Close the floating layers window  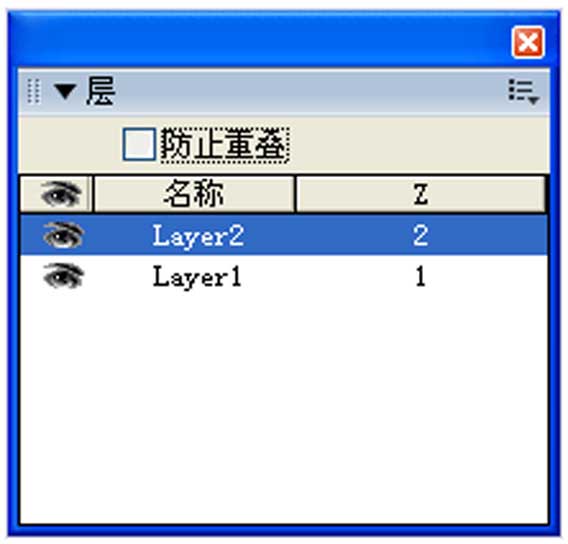(528, 42)
